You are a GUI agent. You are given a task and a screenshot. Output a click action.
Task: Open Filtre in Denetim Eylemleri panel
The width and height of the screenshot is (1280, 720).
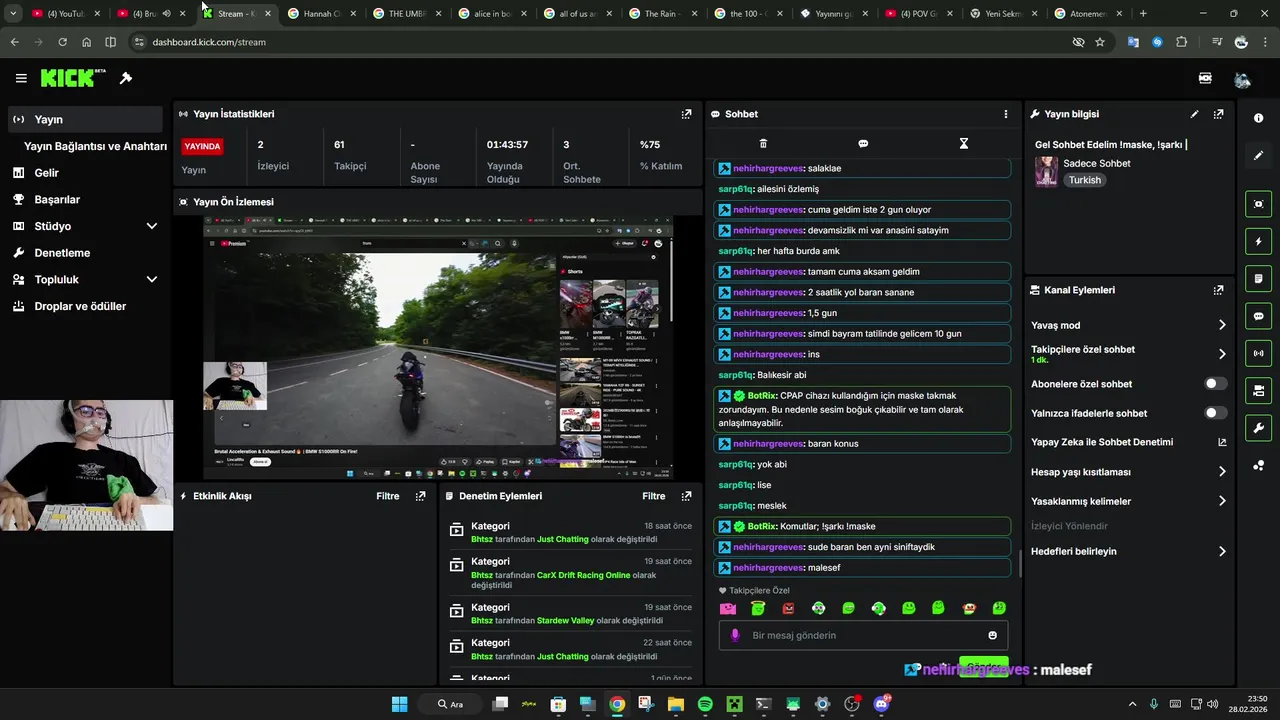click(654, 496)
